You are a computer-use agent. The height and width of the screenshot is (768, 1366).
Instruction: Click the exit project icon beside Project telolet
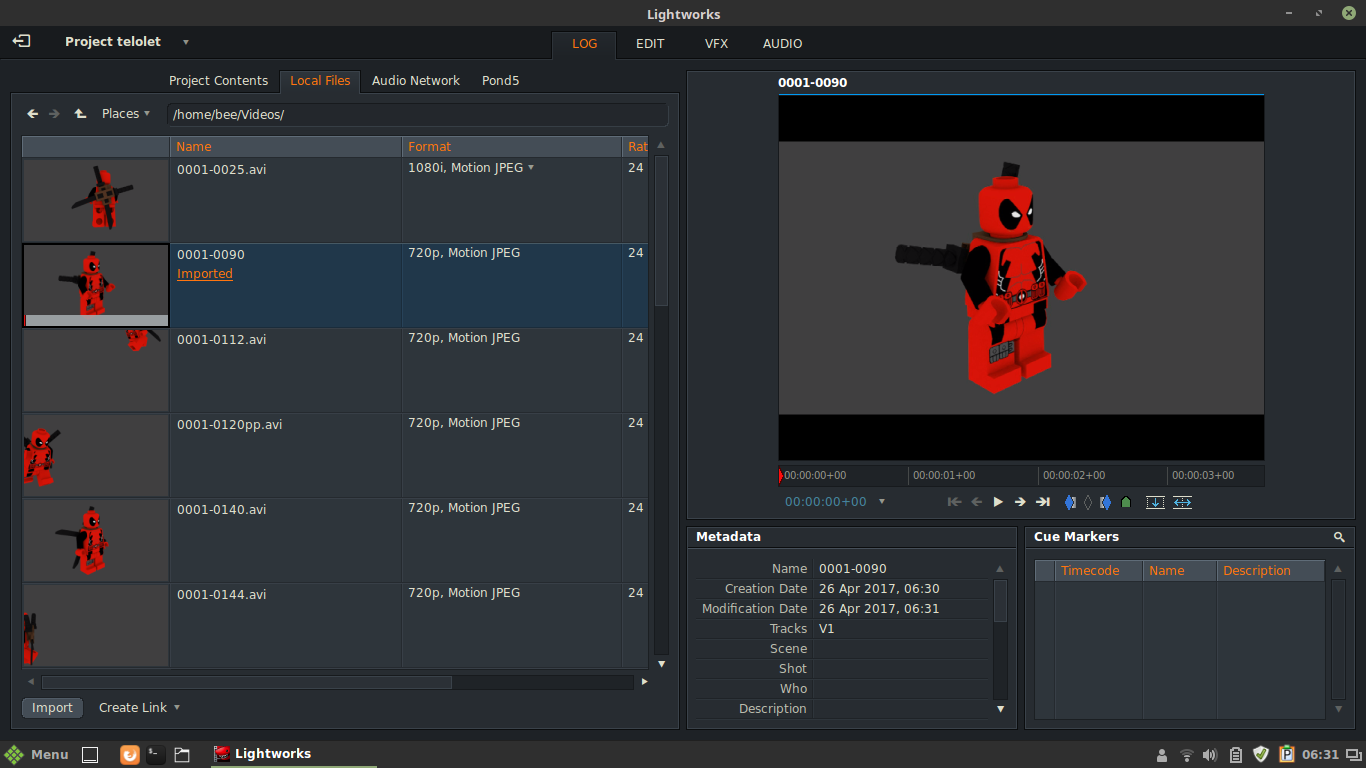pos(22,42)
